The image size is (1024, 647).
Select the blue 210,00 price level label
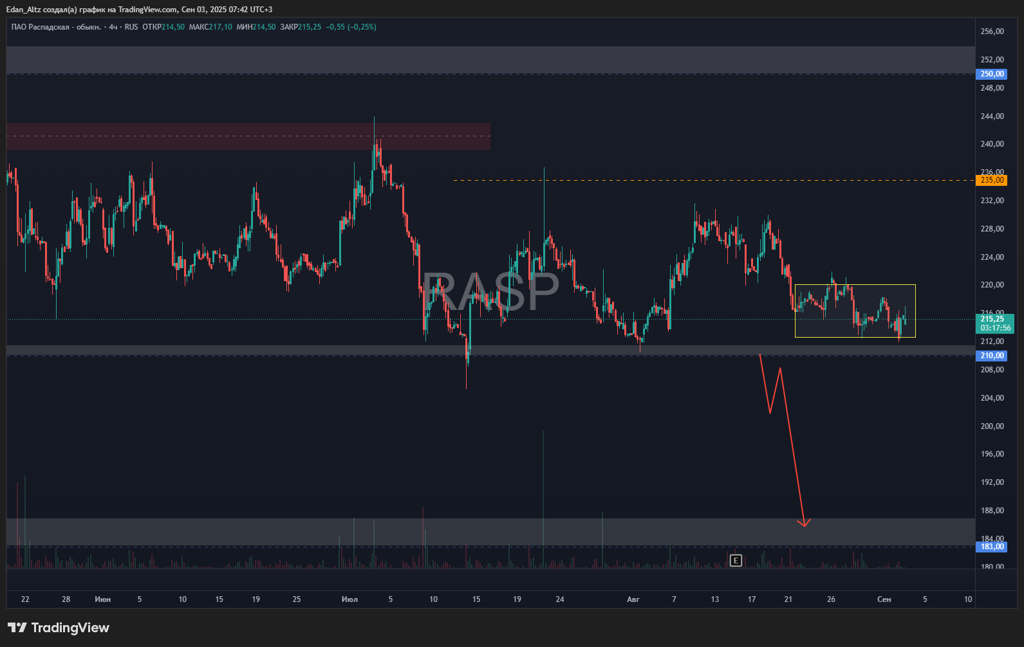click(x=992, y=356)
